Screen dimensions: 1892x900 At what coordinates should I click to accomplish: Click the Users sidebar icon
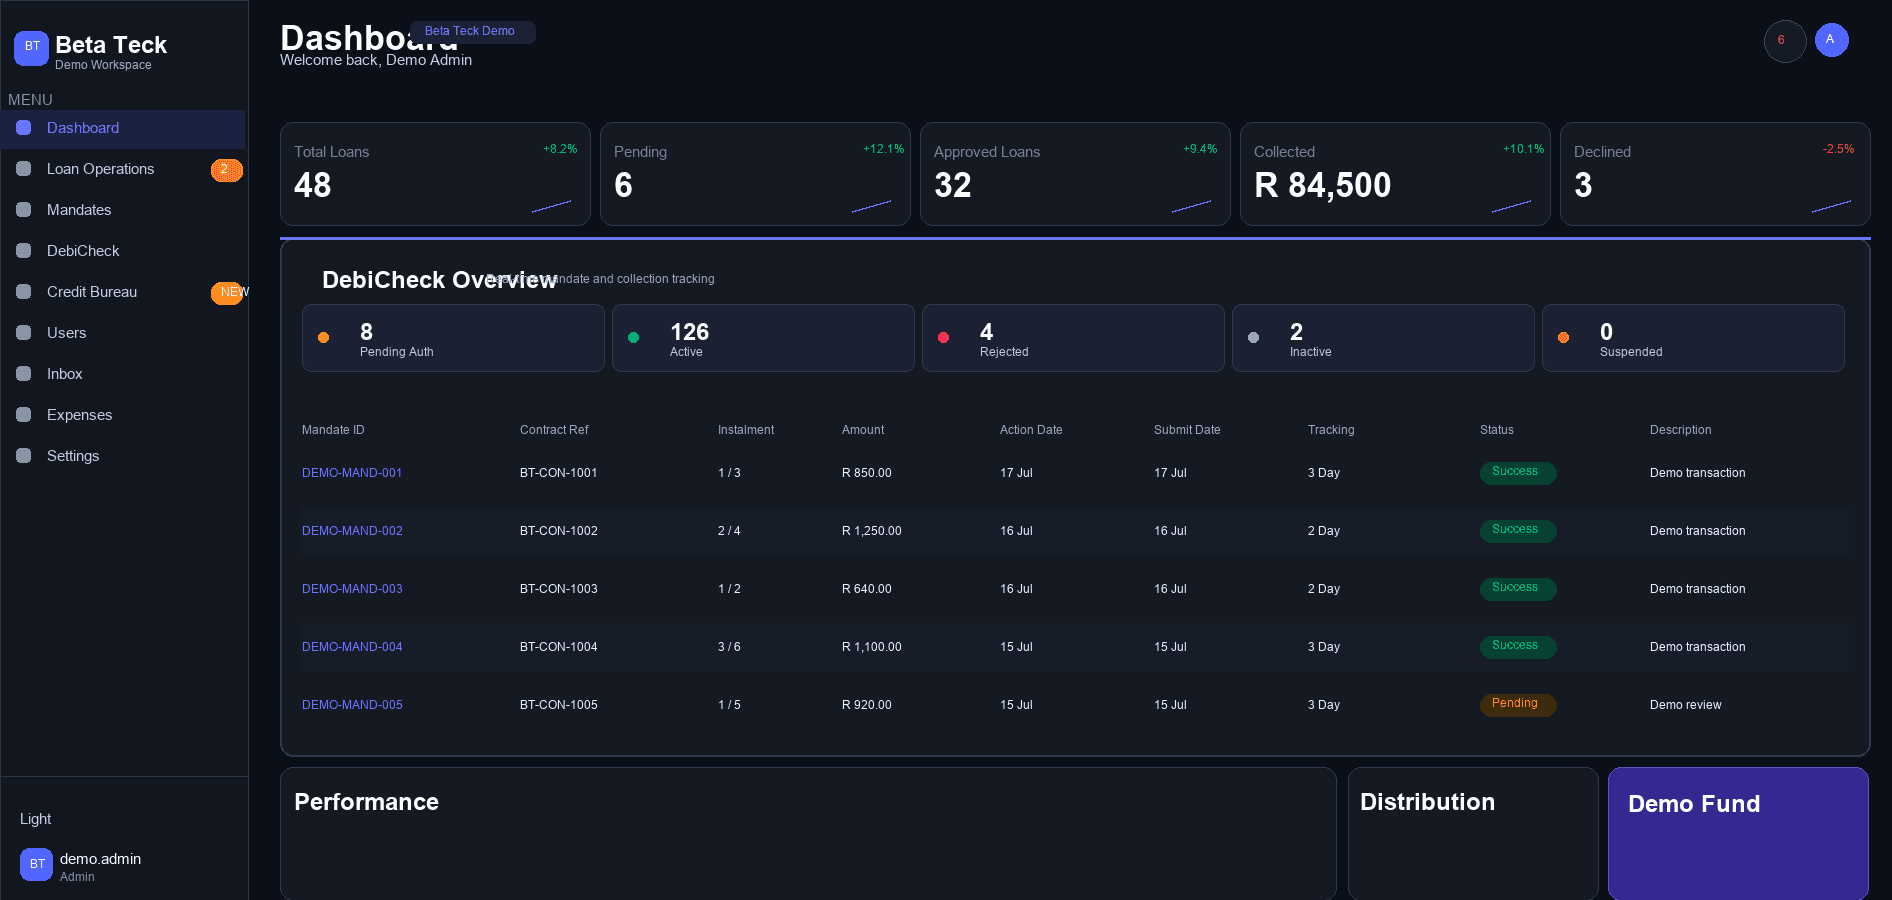click(24, 333)
